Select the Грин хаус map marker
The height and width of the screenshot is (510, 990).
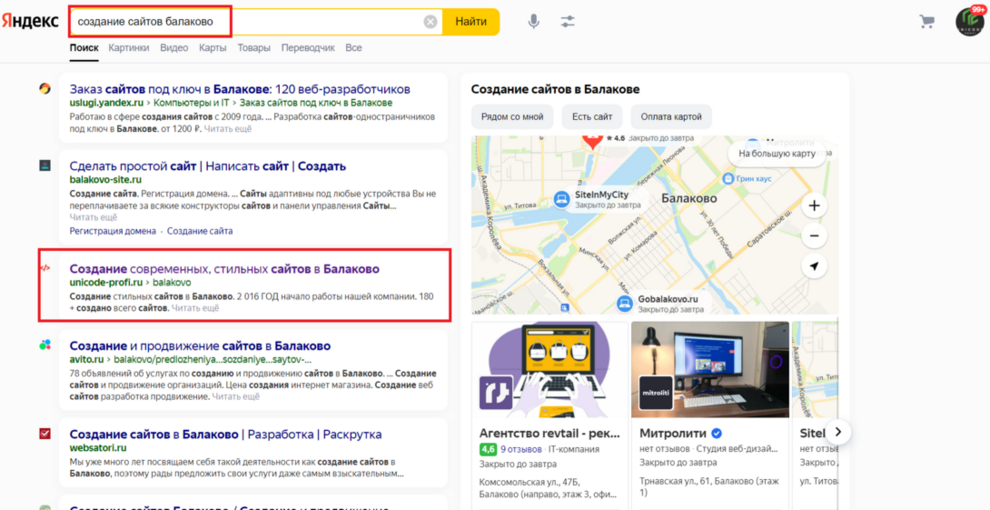coord(727,179)
